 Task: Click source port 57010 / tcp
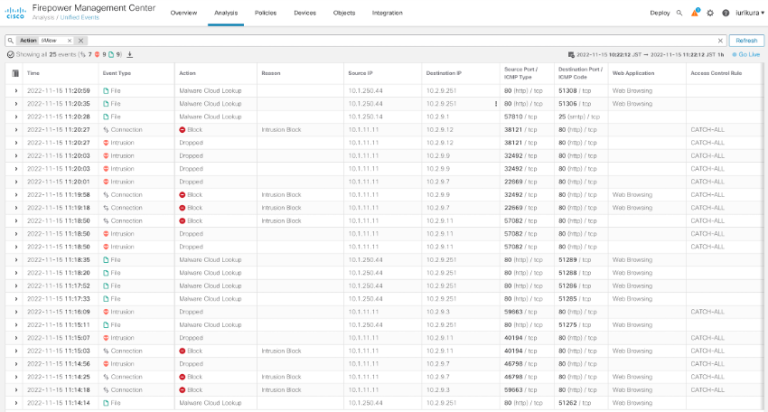click(521, 117)
